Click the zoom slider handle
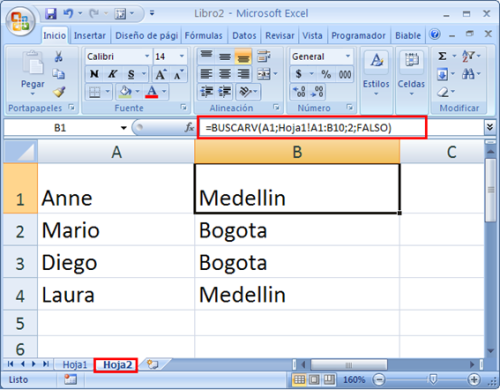 pyautogui.click(x=433, y=379)
